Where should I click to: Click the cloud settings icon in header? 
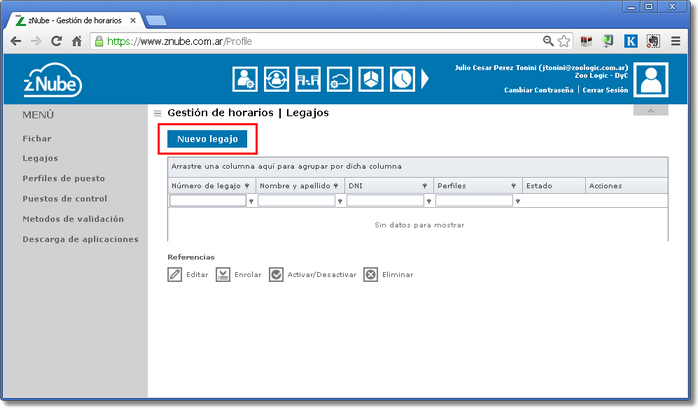pyautogui.click(x=338, y=78)
